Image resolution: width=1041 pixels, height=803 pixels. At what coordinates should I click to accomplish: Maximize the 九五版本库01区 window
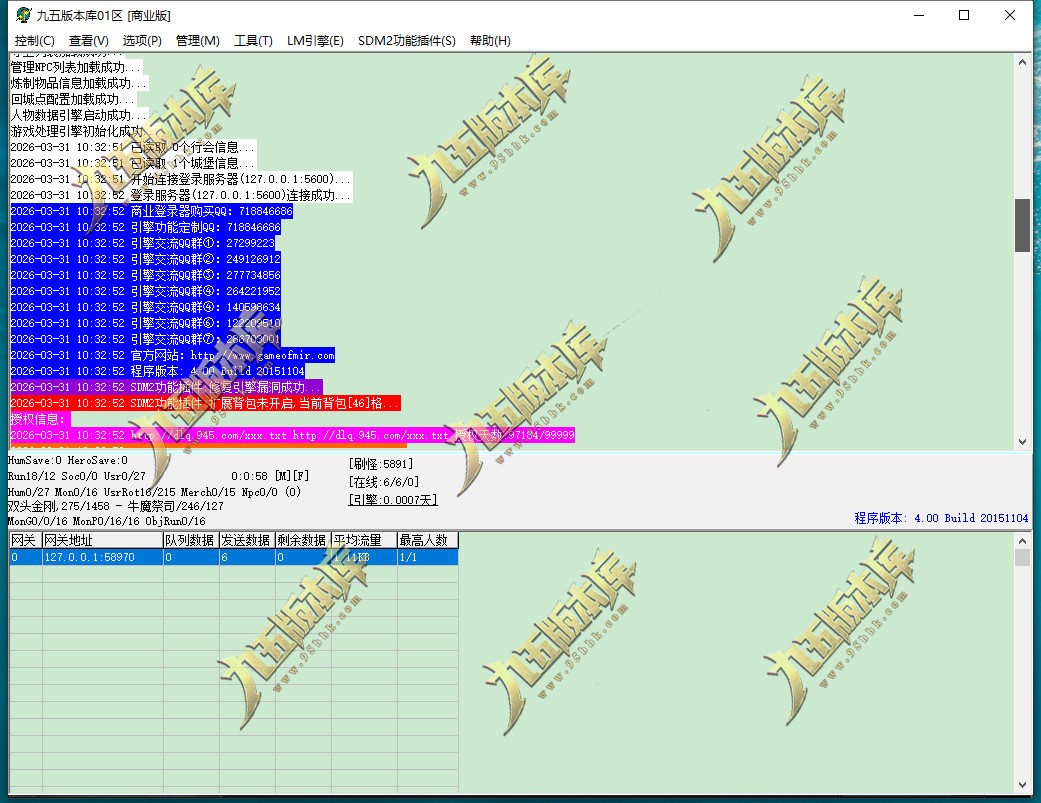964,15
